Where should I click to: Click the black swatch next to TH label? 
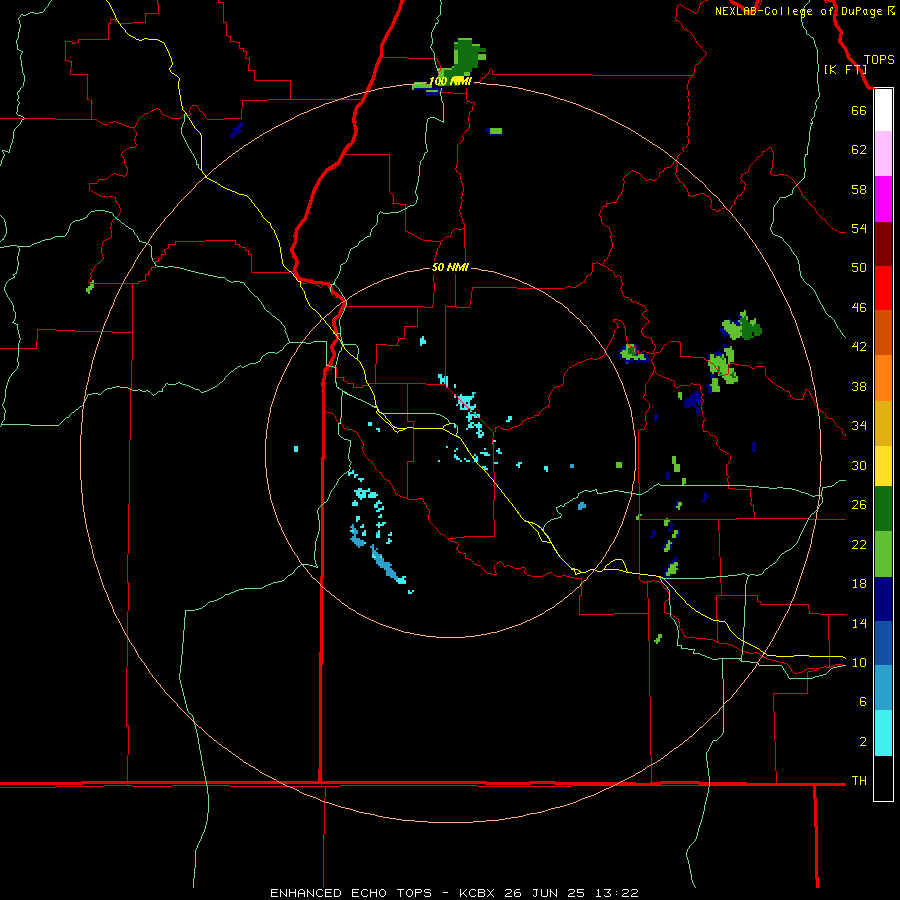(883, 778)
